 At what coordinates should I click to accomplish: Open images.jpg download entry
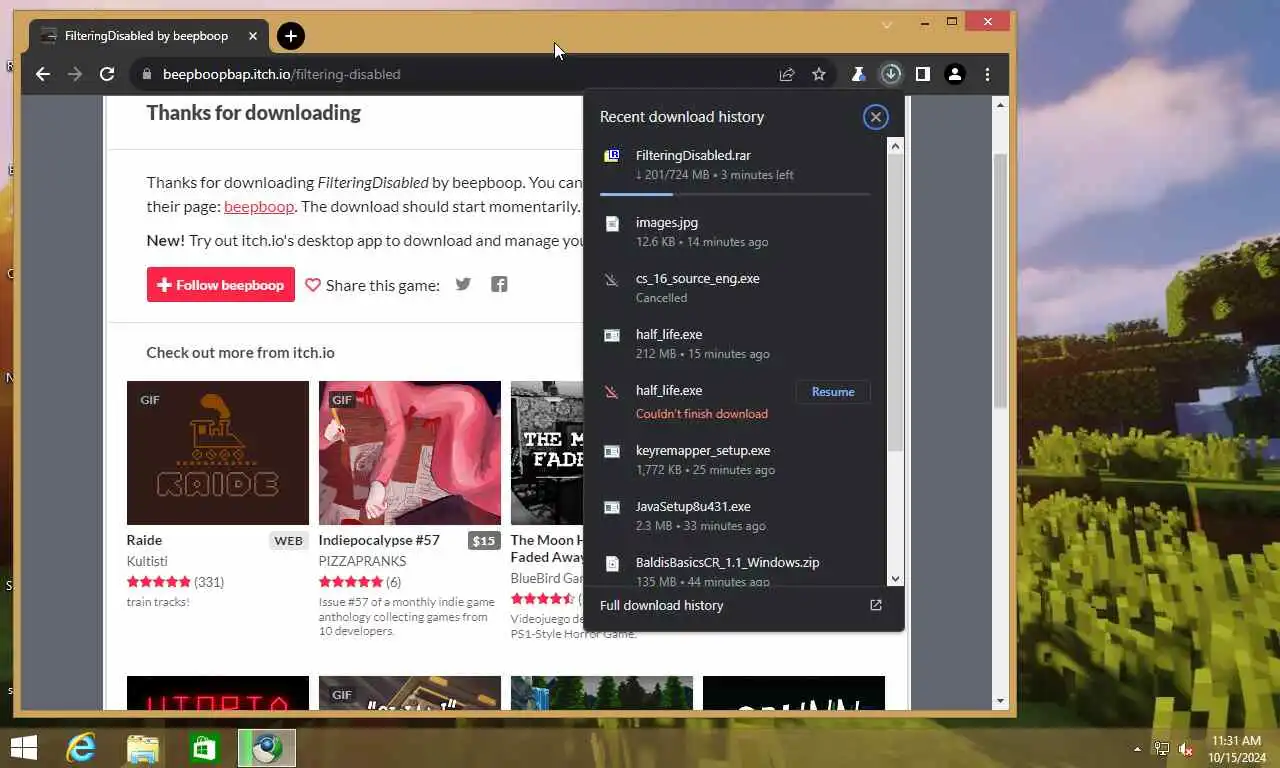click(x=735, y=231)
